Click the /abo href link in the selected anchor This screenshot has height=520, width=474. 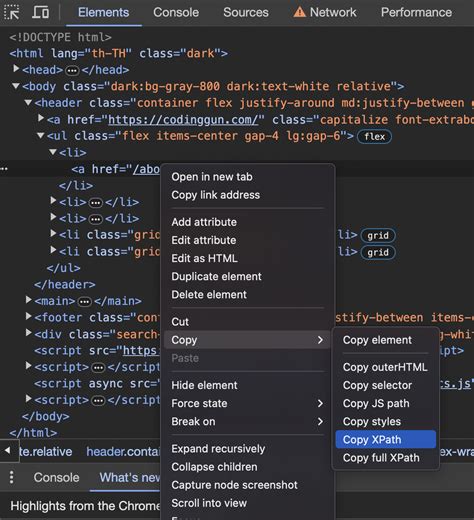tap(146, 169)
